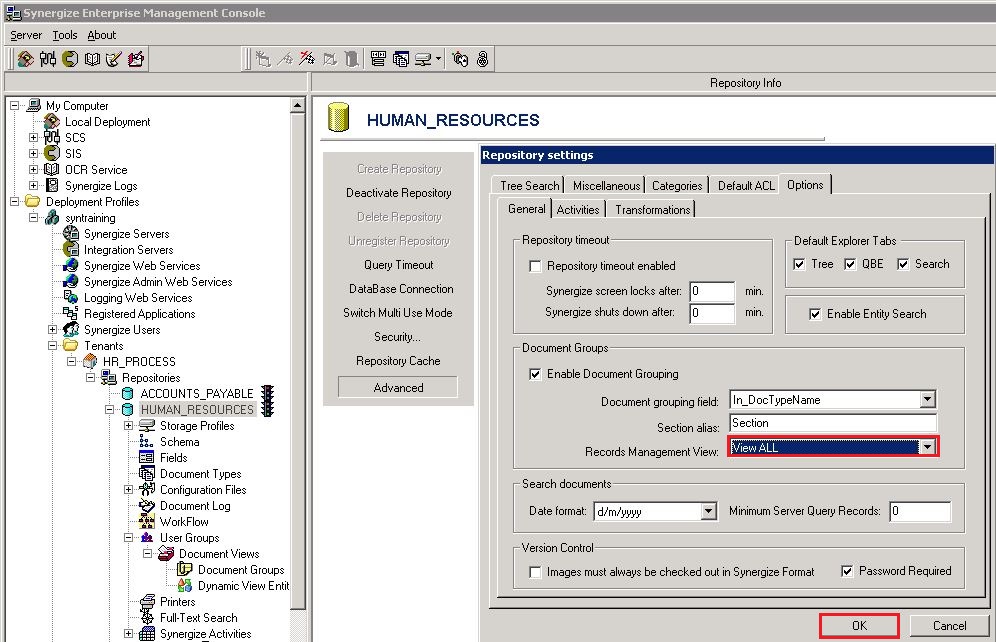Expand the Configuration Files tree node

tap(128, 490)
